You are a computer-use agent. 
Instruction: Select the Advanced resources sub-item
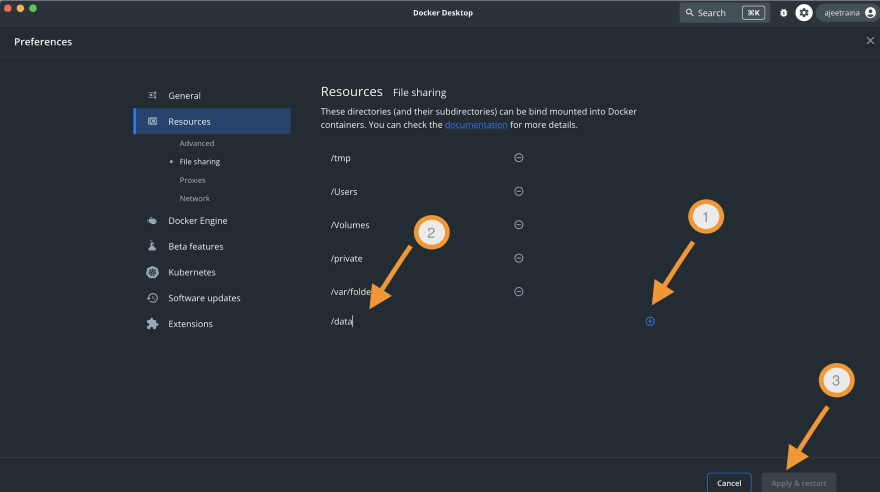coord(196,143)
